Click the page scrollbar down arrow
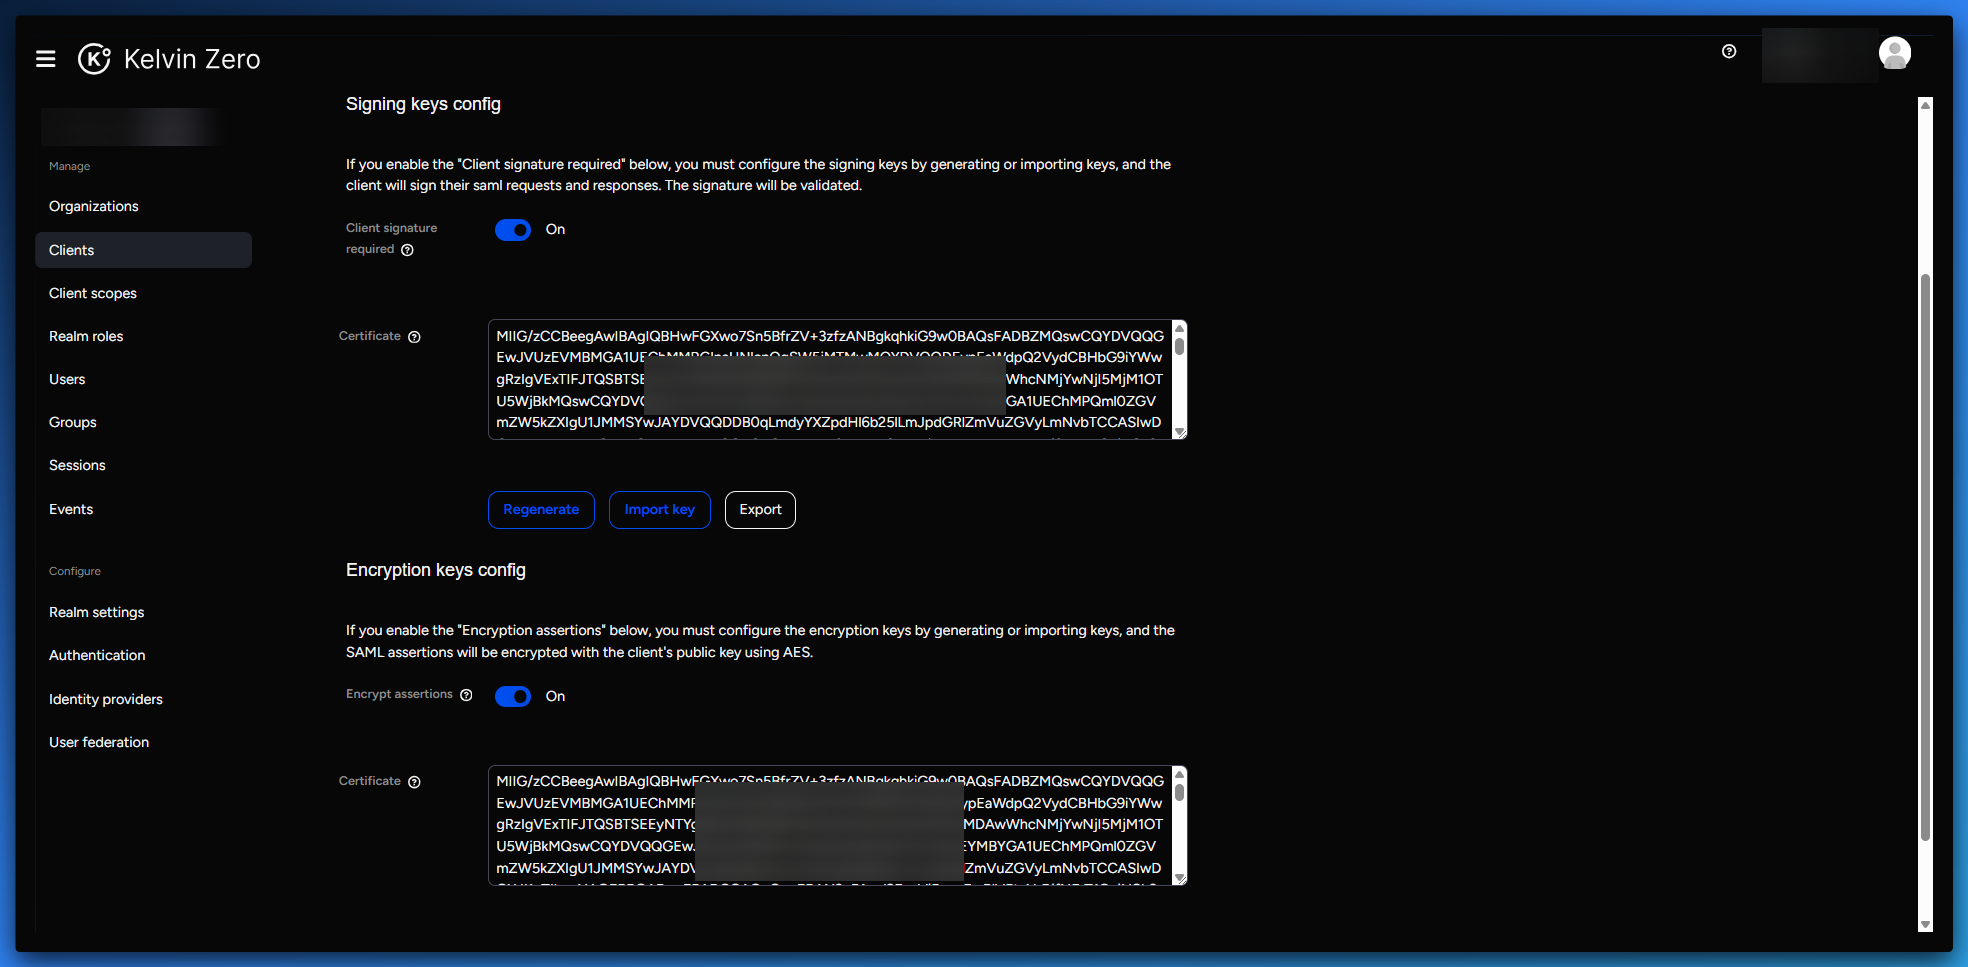Image resolution: width=1968 pixels, height=967 pixels. click(x=1925, y=925)
